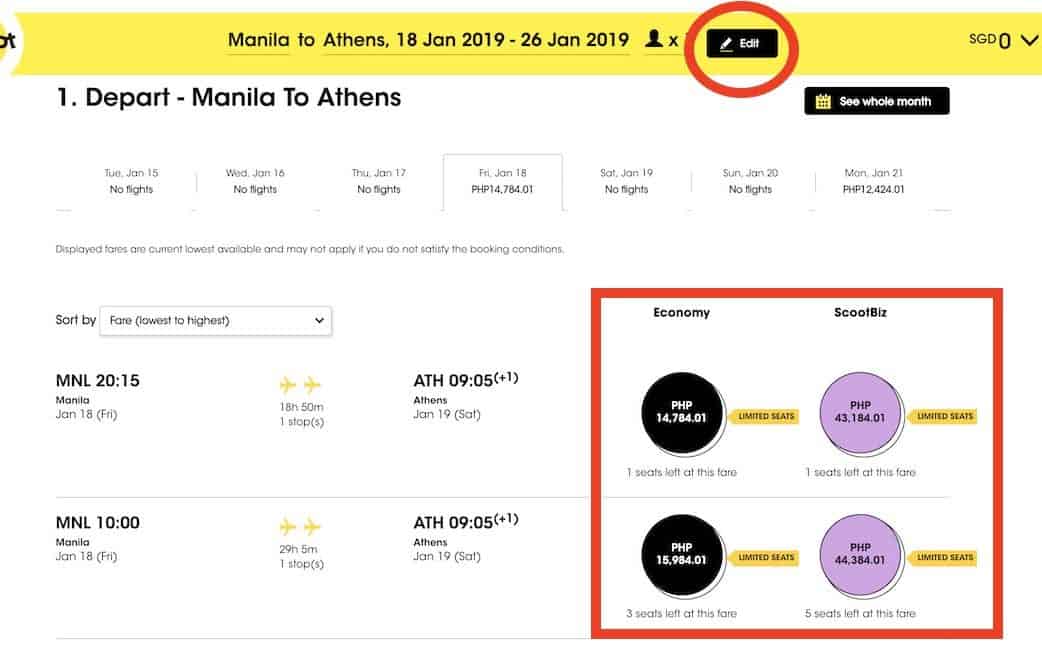Select the Sat, Jan 19 date tab
The width and height of the screenshot is (1042, 649).
pyautogui.click(x=626, y=181)
